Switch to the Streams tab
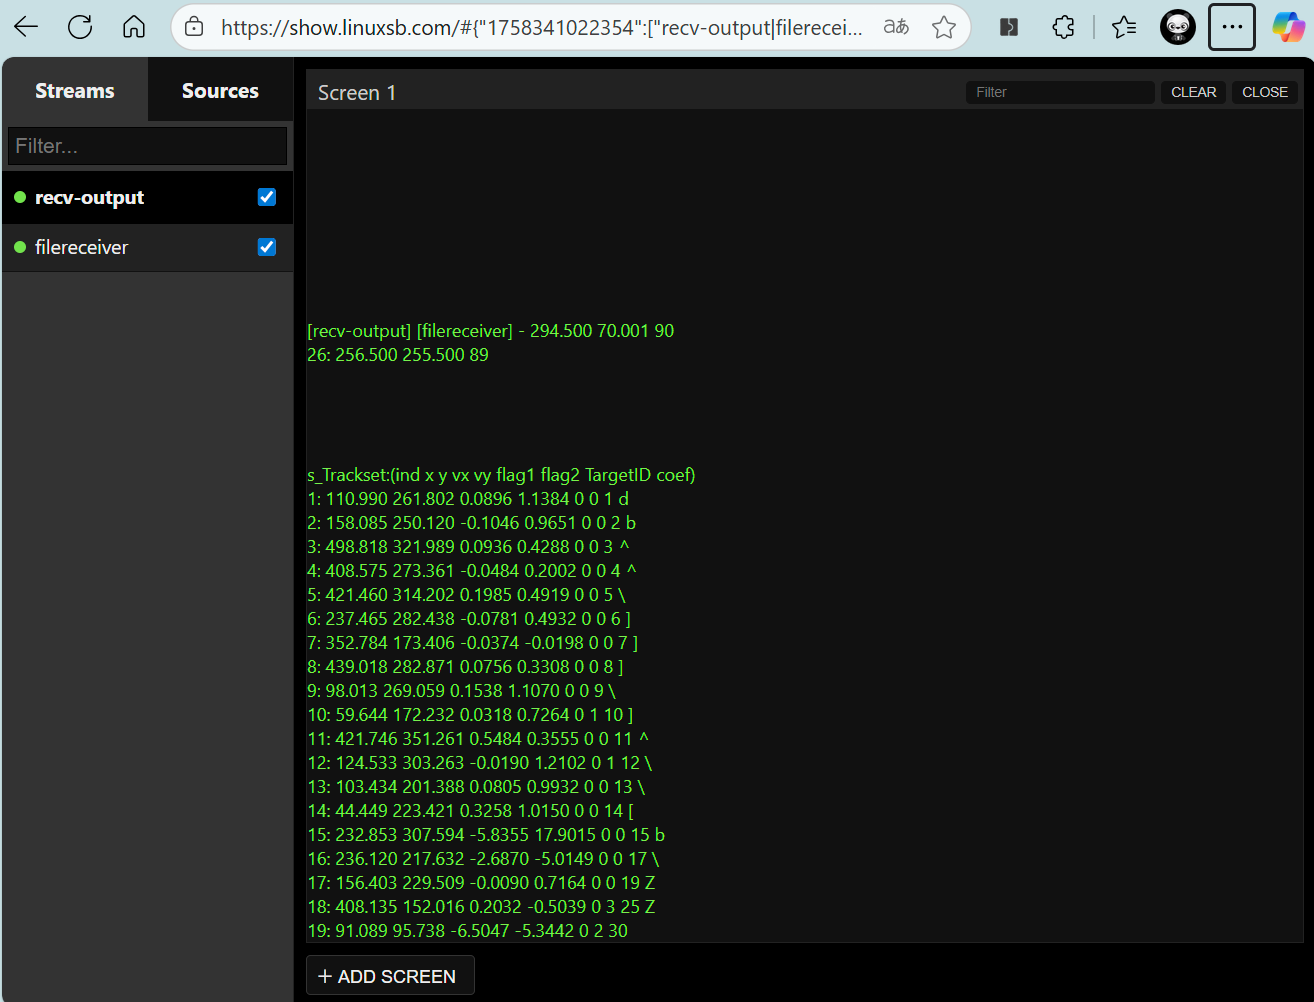Screen dimensions: 1314x1002 pyautogui.click(x=75, y=91)
